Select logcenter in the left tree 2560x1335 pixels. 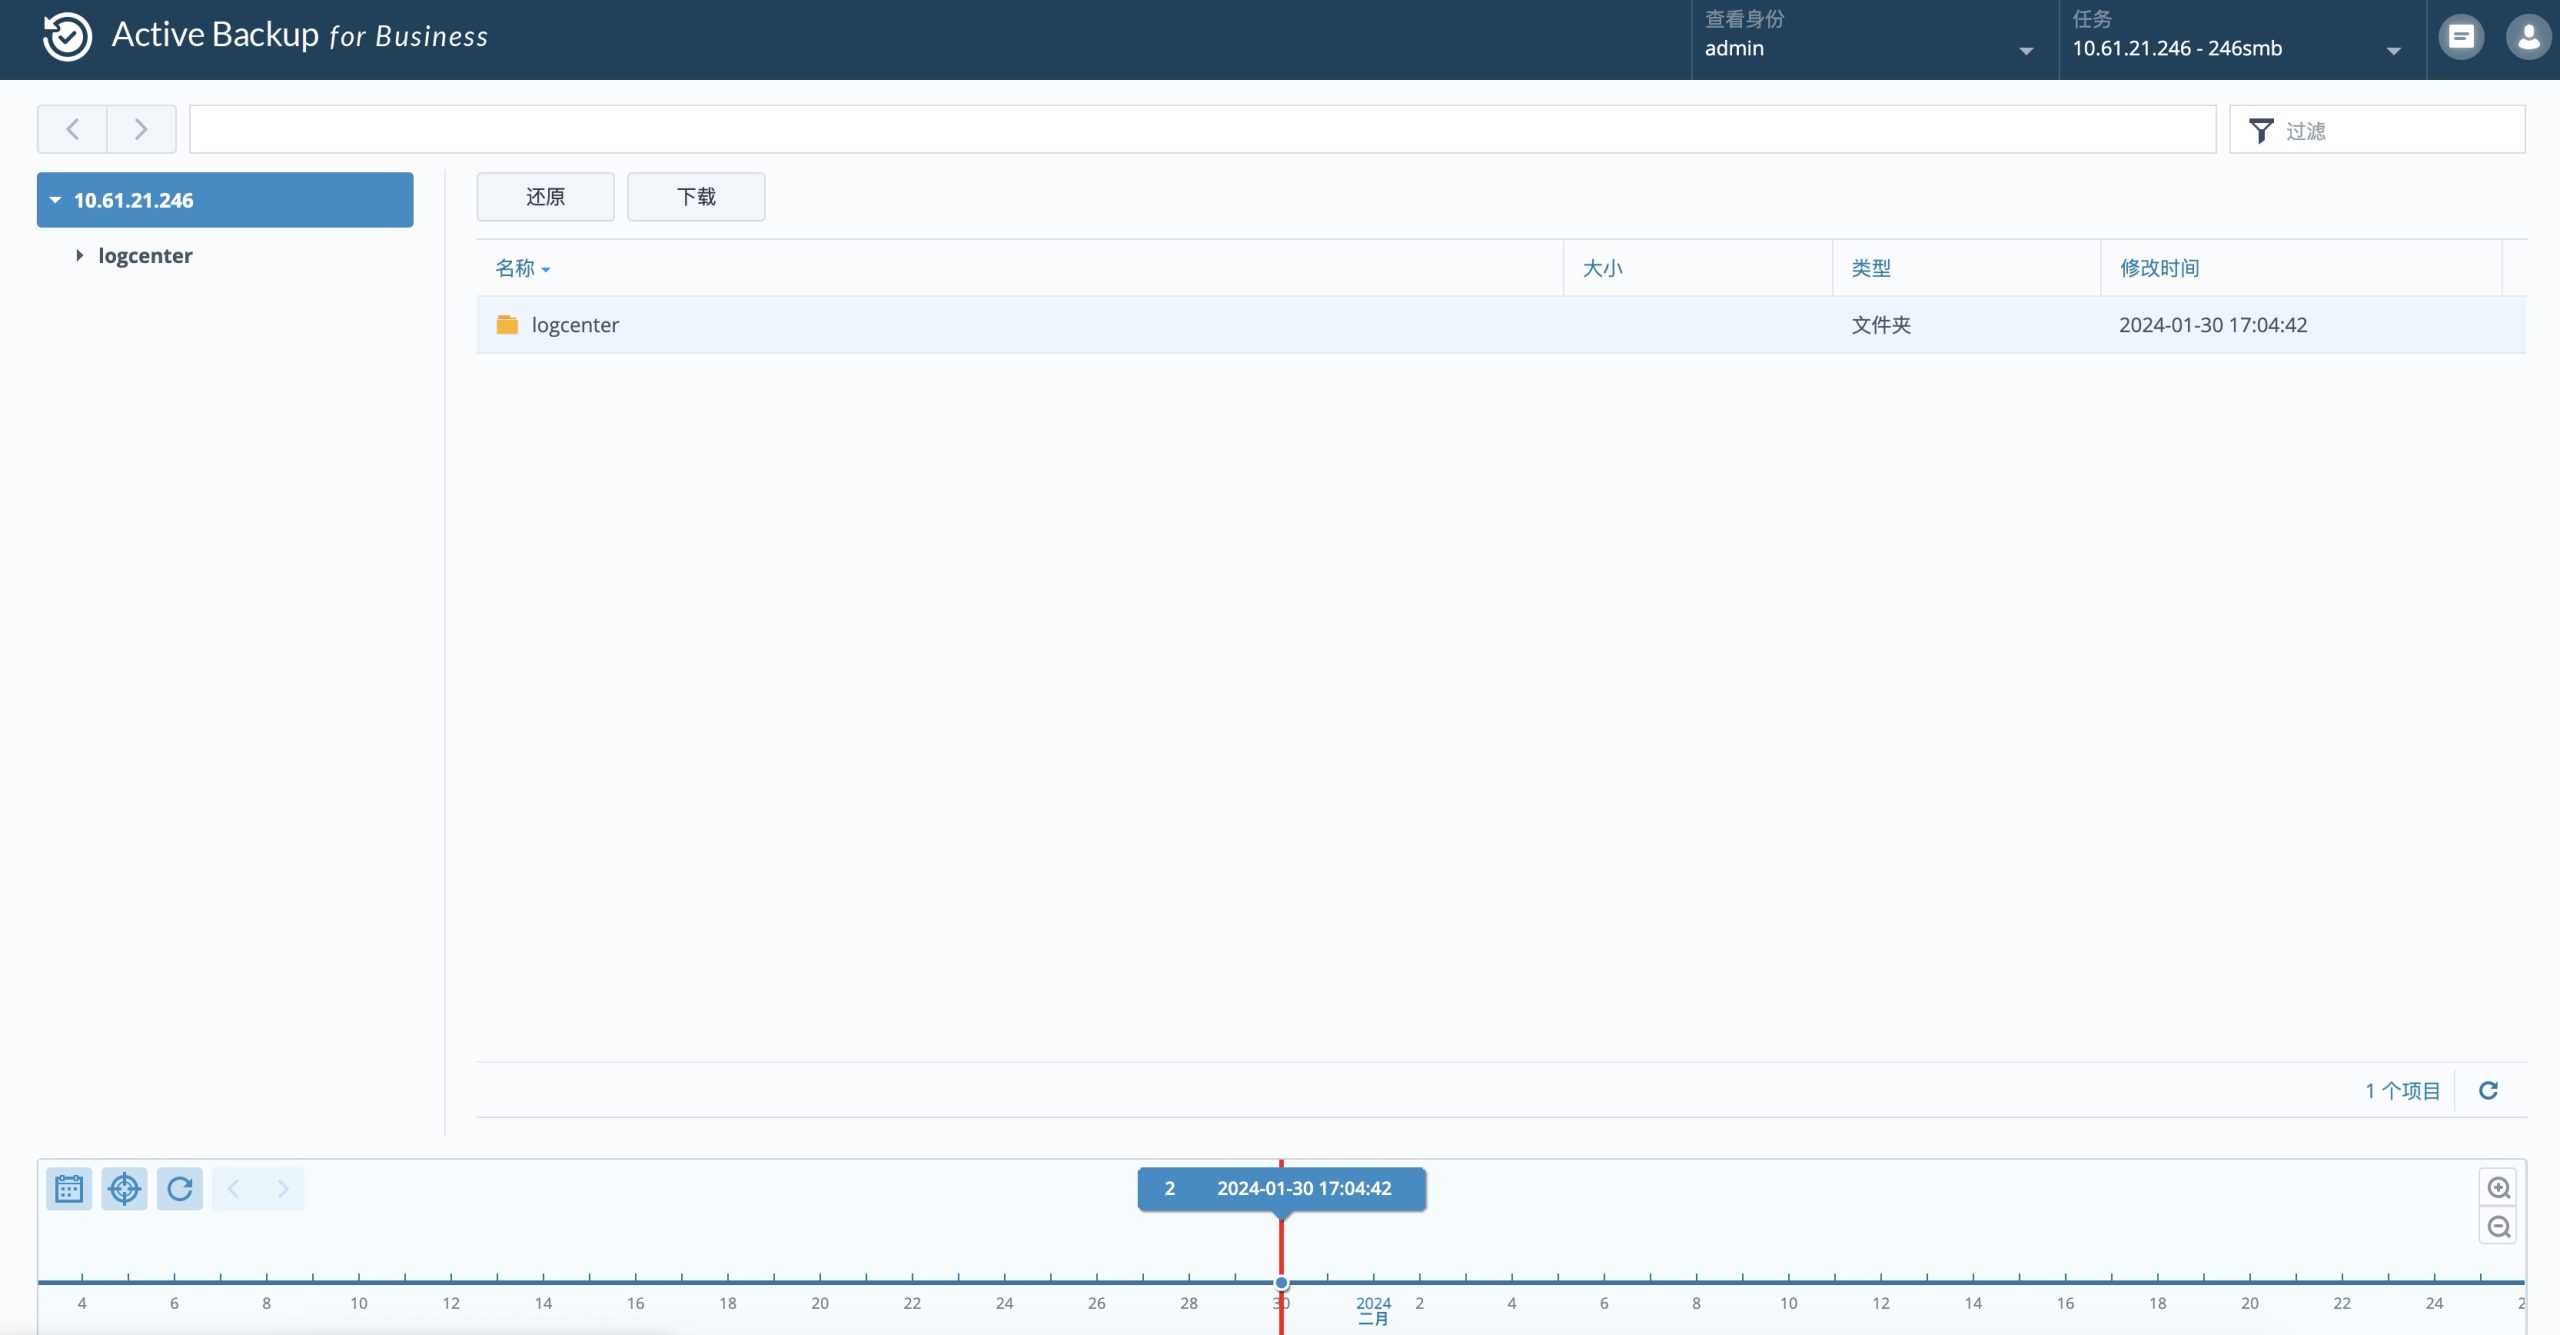tap(145, 256)
